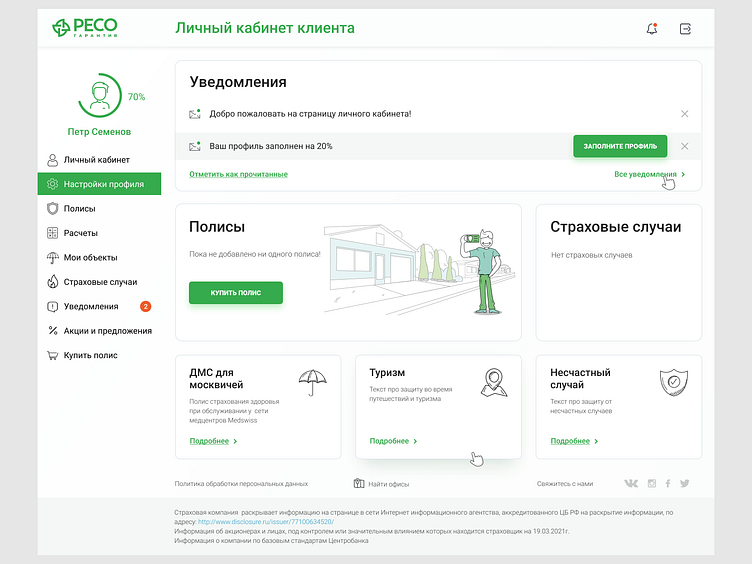Click the logout icon in header
Screen dimensions: 752x564
click(x=685, y=29)
